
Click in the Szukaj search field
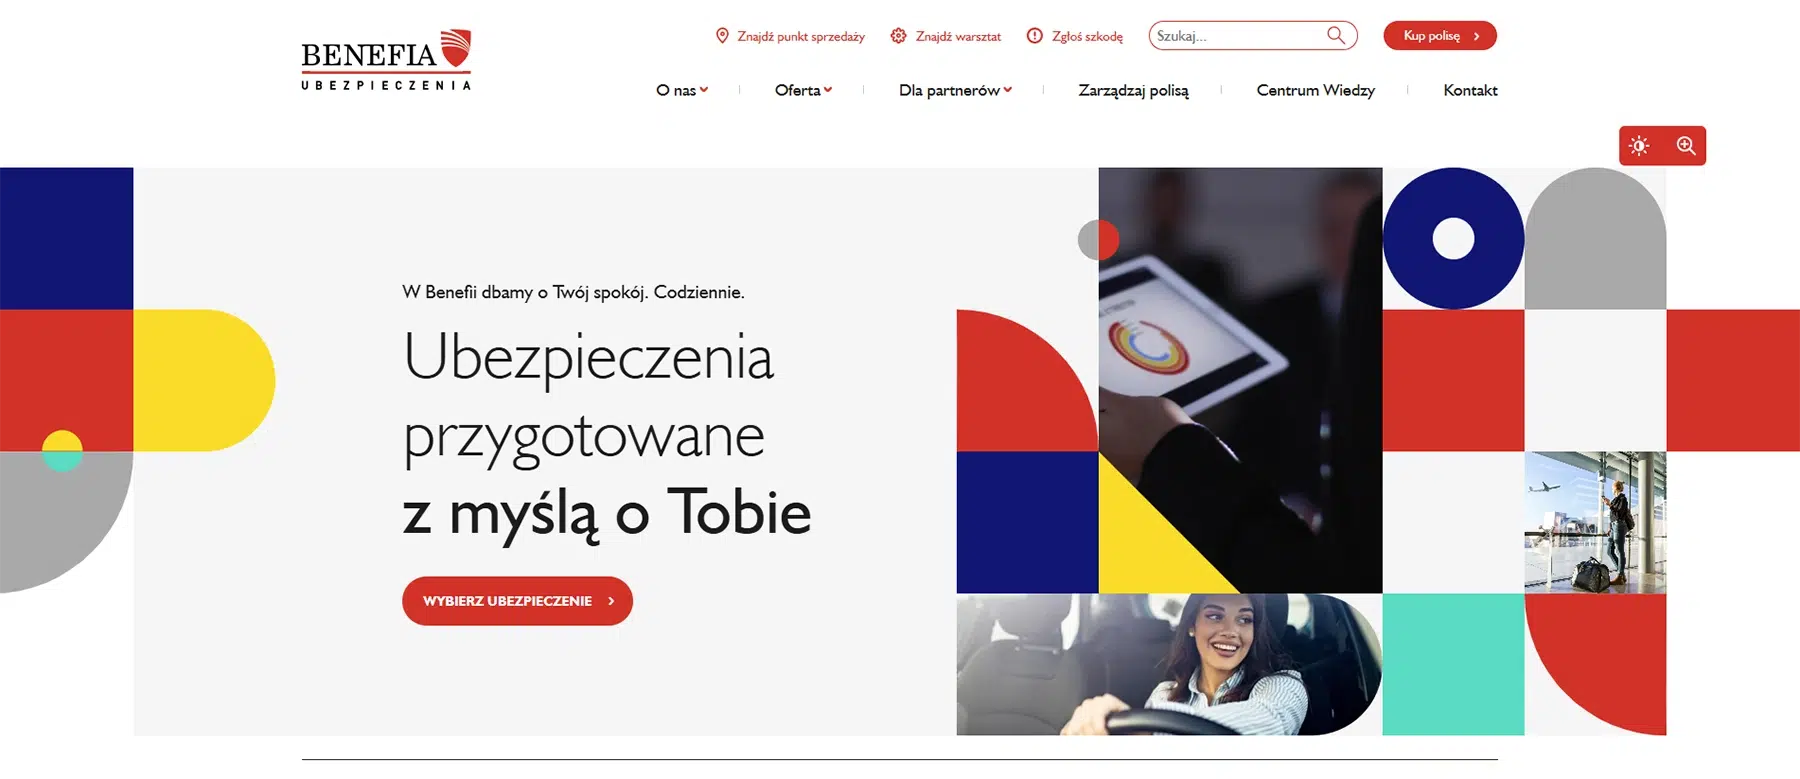[x=1238, y=36]
